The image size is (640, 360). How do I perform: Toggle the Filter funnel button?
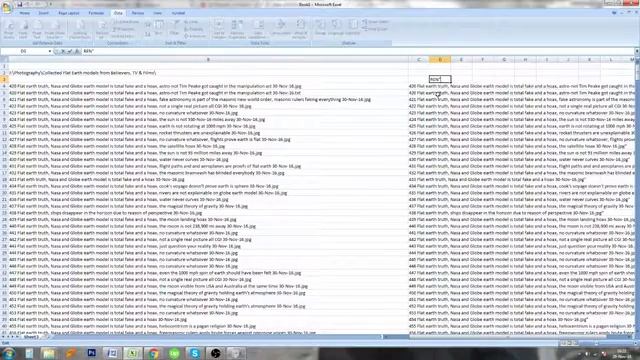click(175, 29)
